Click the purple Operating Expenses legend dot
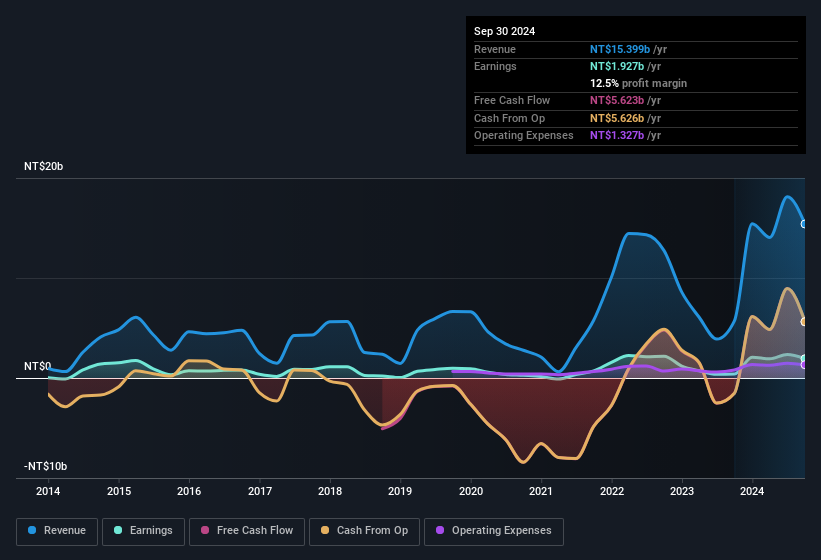Image resolution: width=821 pixels, height=560 pixels. point(440,531)
